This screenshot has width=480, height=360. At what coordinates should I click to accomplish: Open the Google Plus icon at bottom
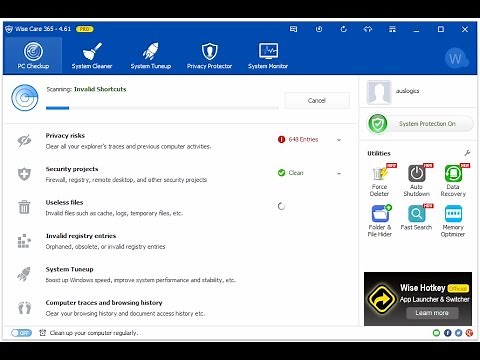[469, 333]
